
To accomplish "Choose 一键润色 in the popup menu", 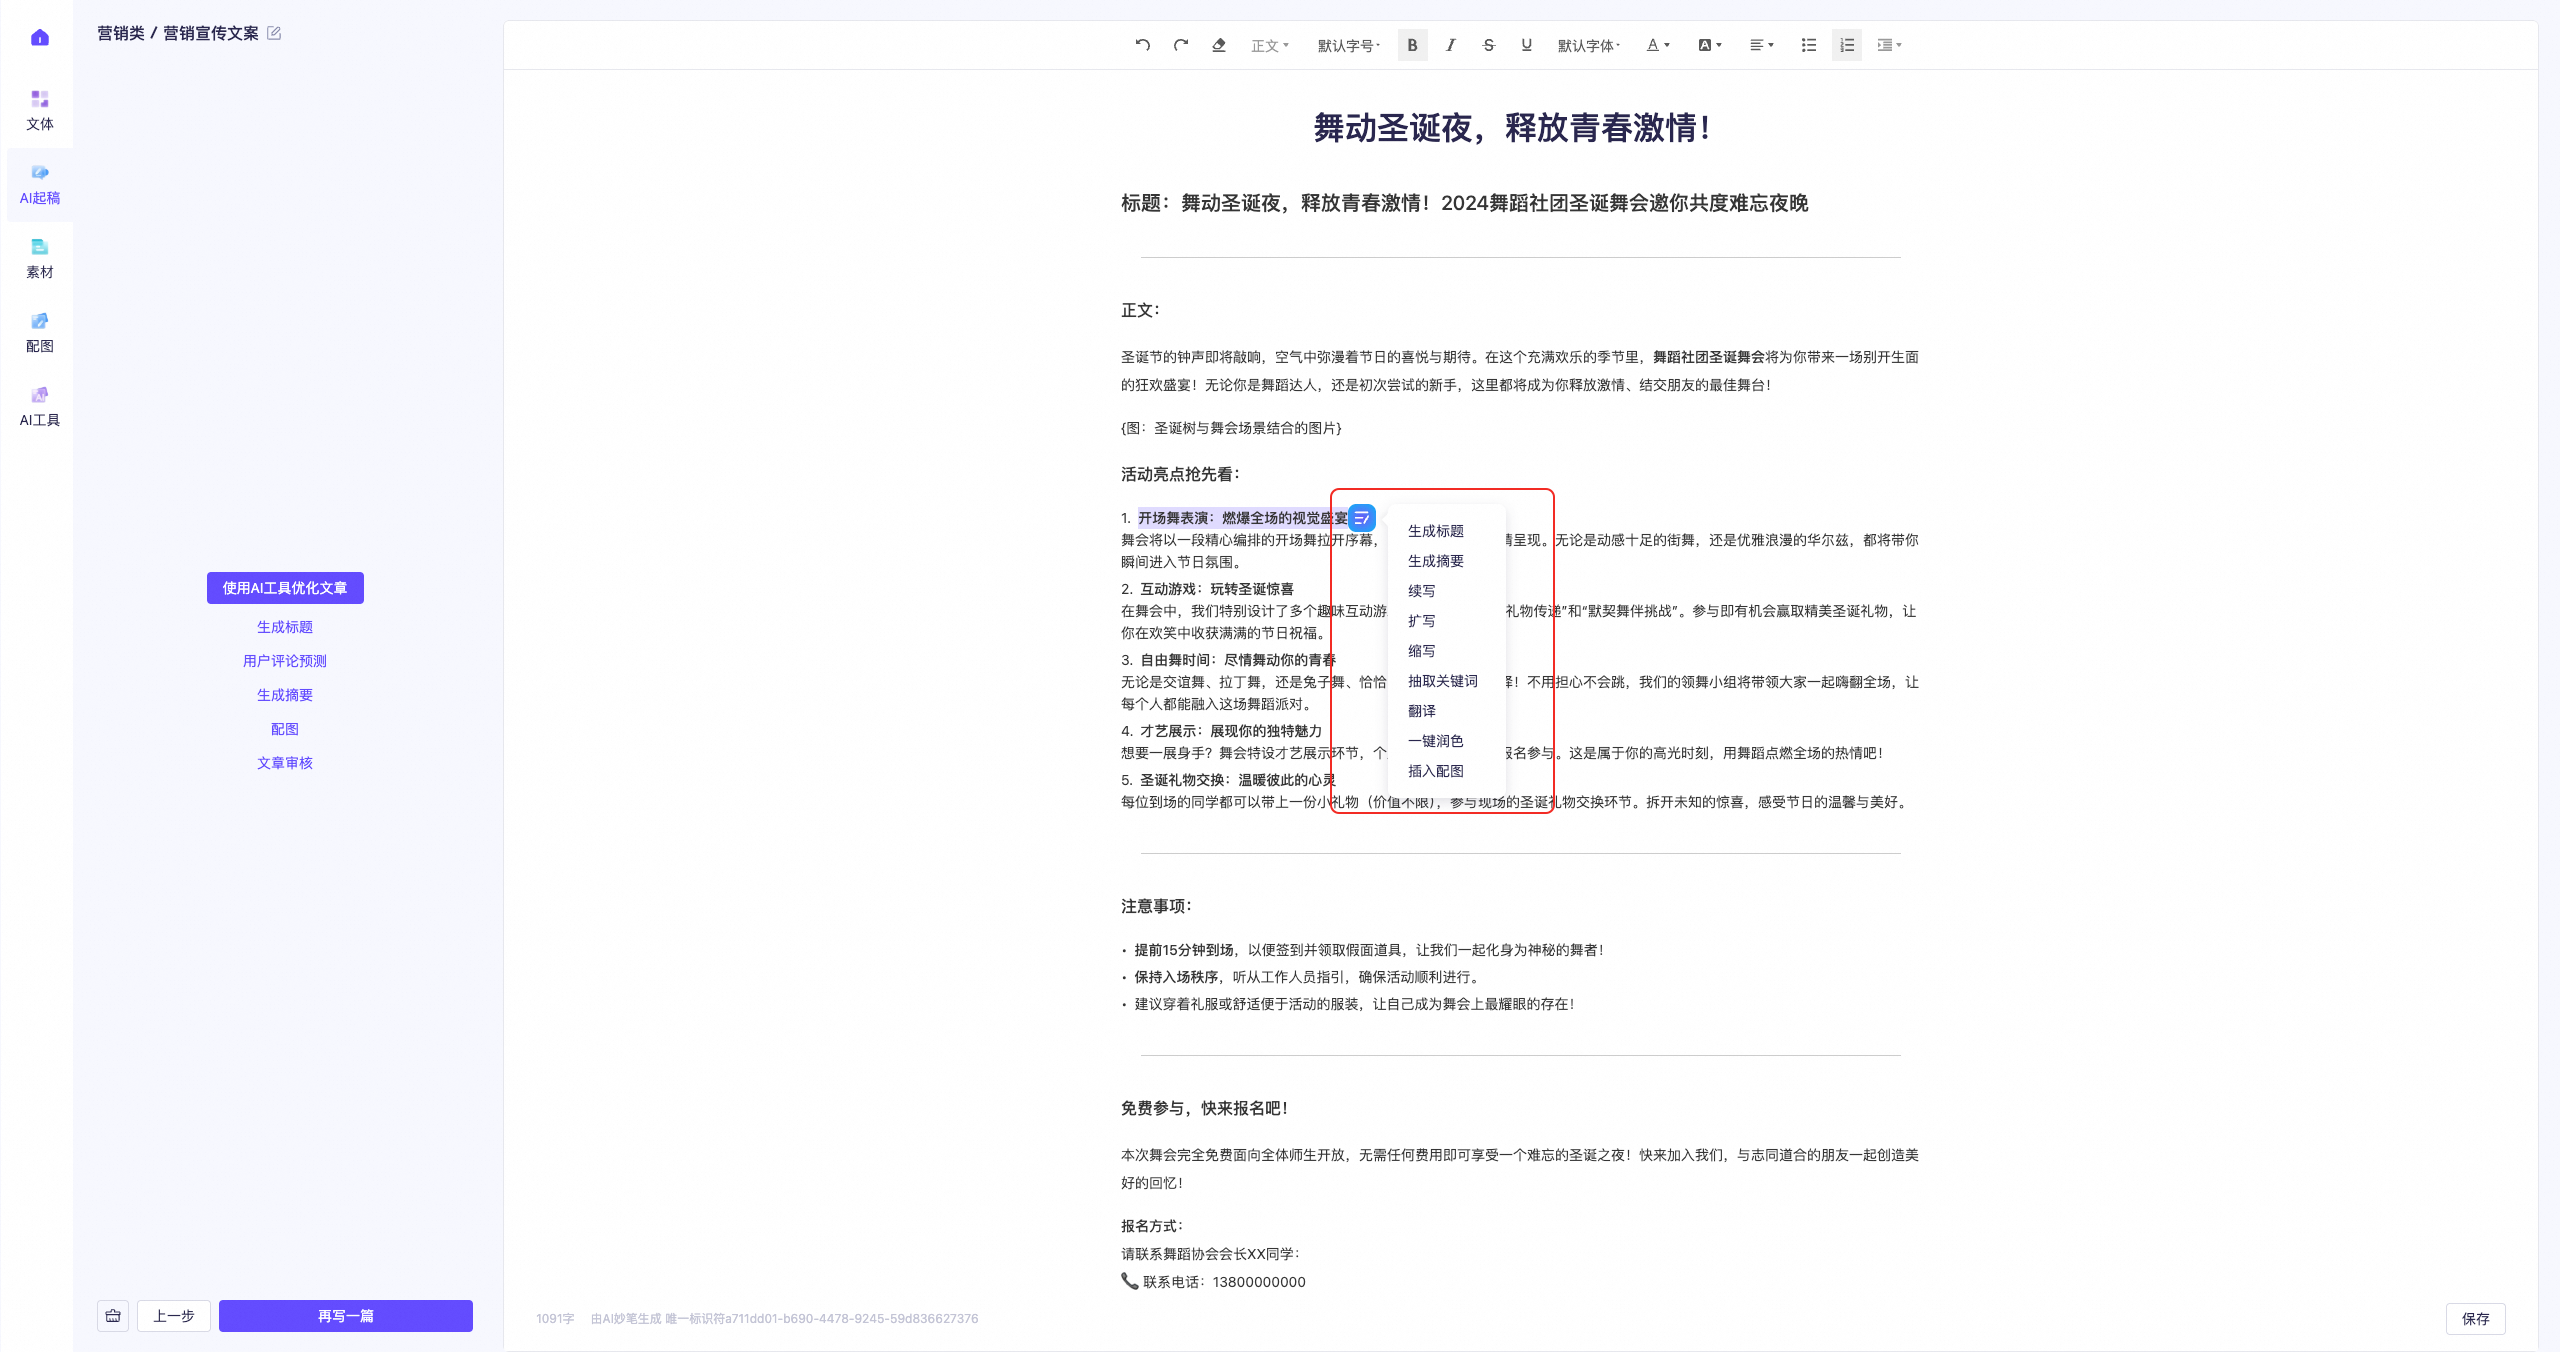I will pyautogui.click(x=1436, y=741).
